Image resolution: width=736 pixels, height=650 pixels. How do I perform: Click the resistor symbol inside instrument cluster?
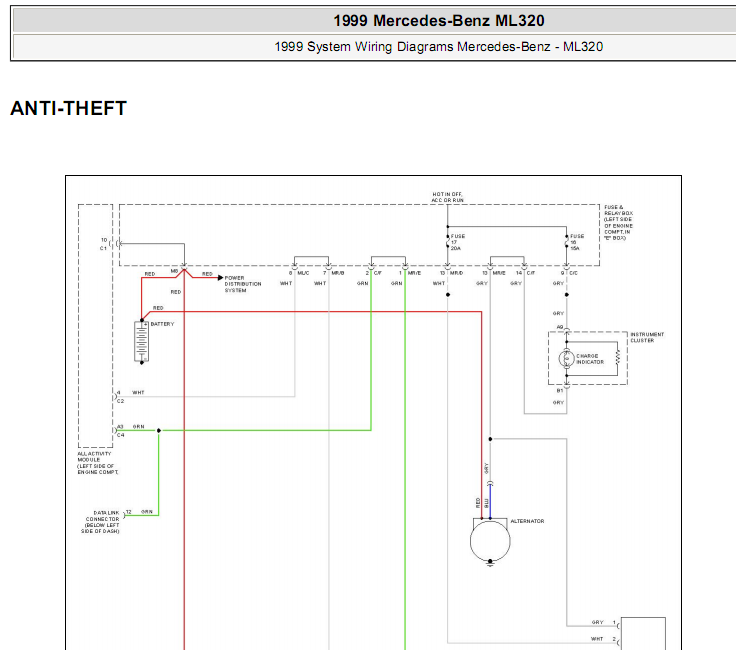coord(618,357)
